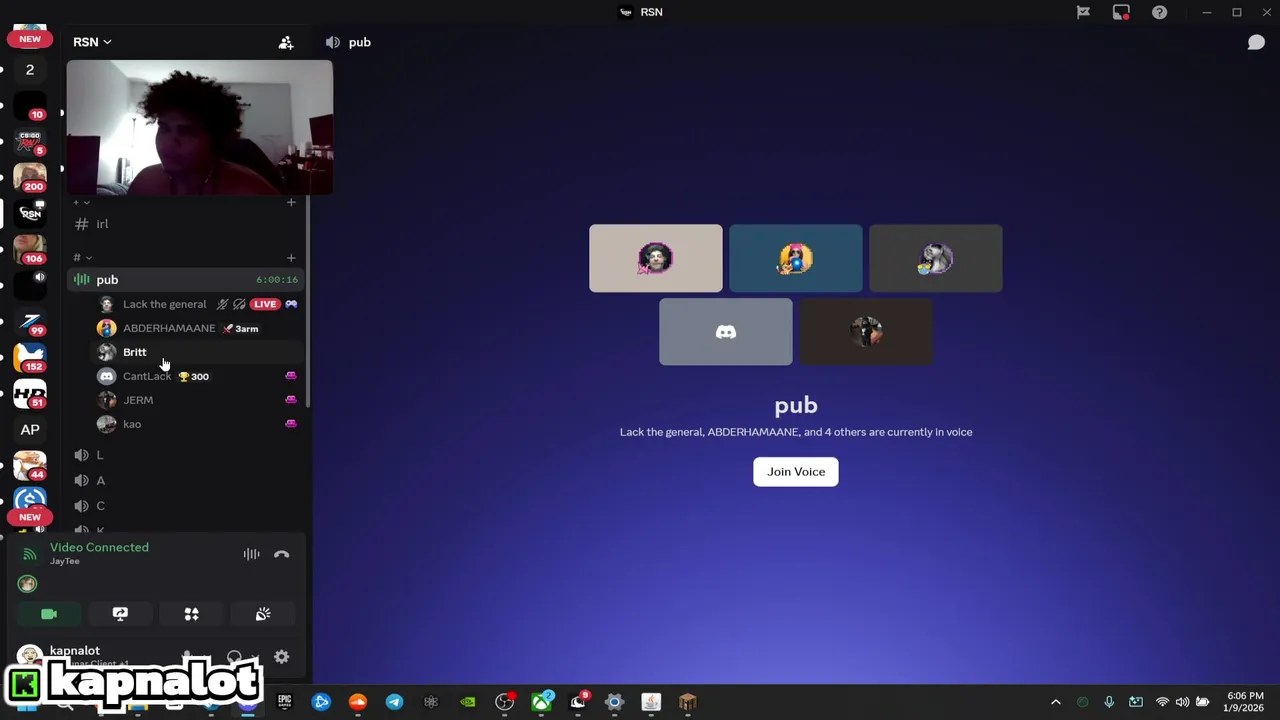
Task: Open the server with the 10 badge
Action: (x=30, y=105)
